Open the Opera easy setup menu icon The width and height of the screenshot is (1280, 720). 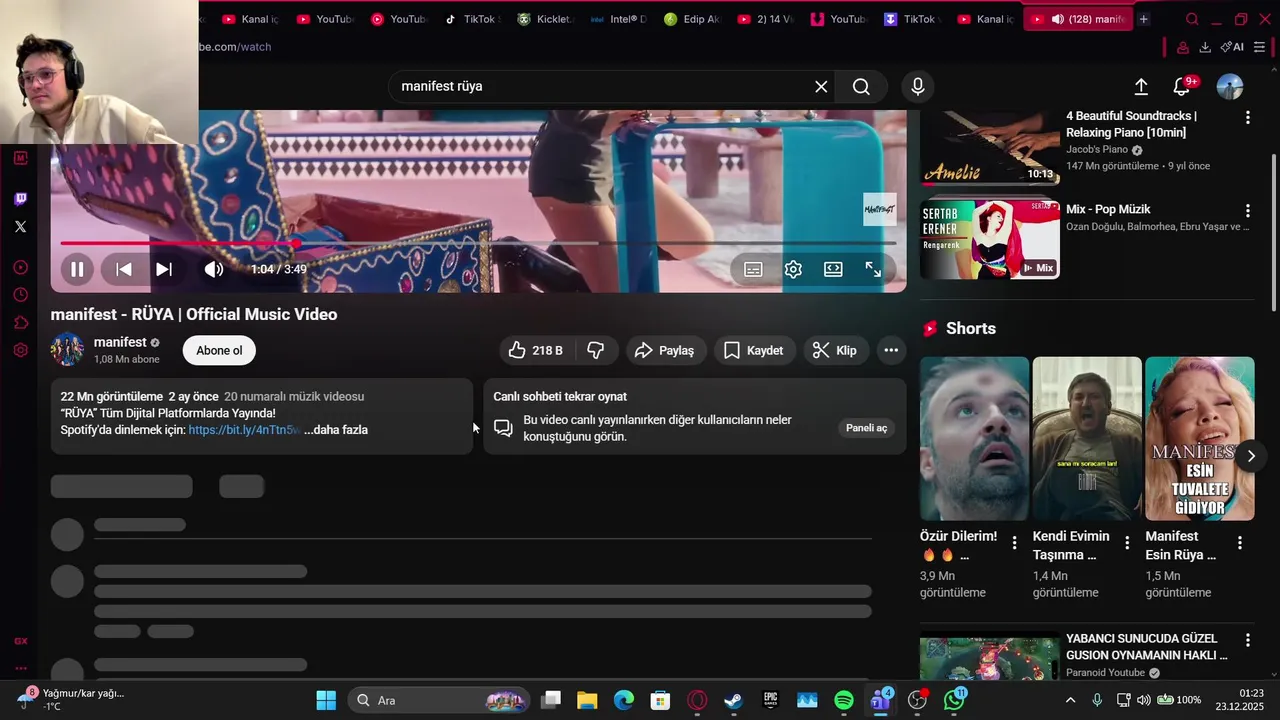1260,47
